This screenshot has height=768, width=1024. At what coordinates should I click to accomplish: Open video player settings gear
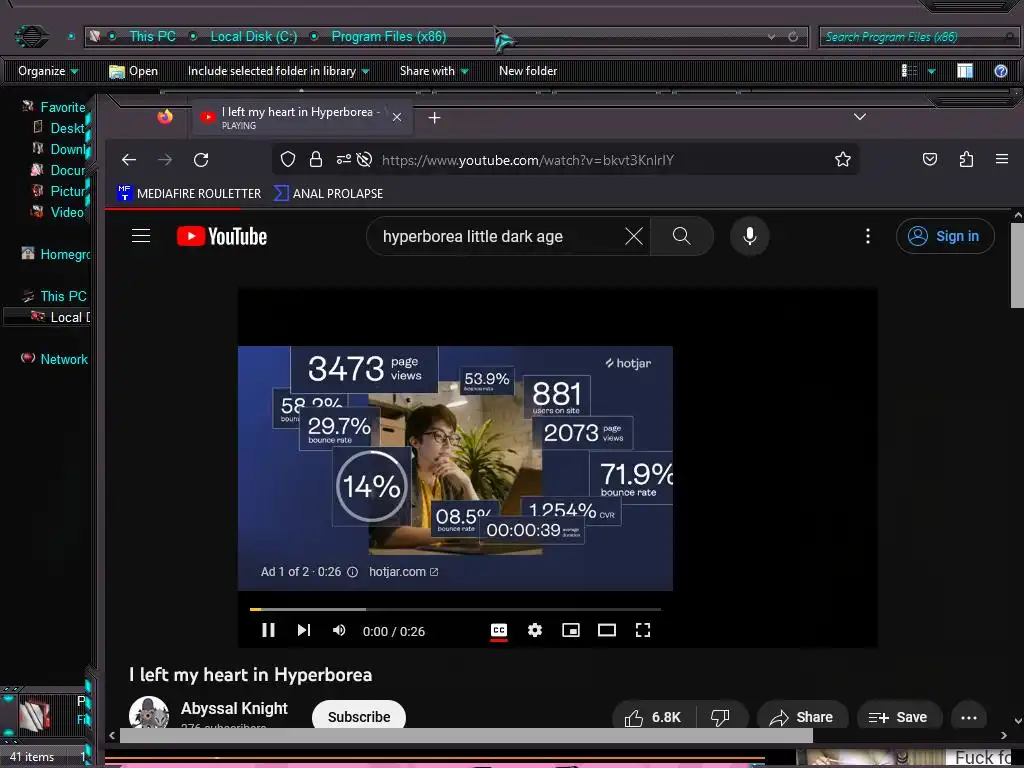click(x=535, y=630)
